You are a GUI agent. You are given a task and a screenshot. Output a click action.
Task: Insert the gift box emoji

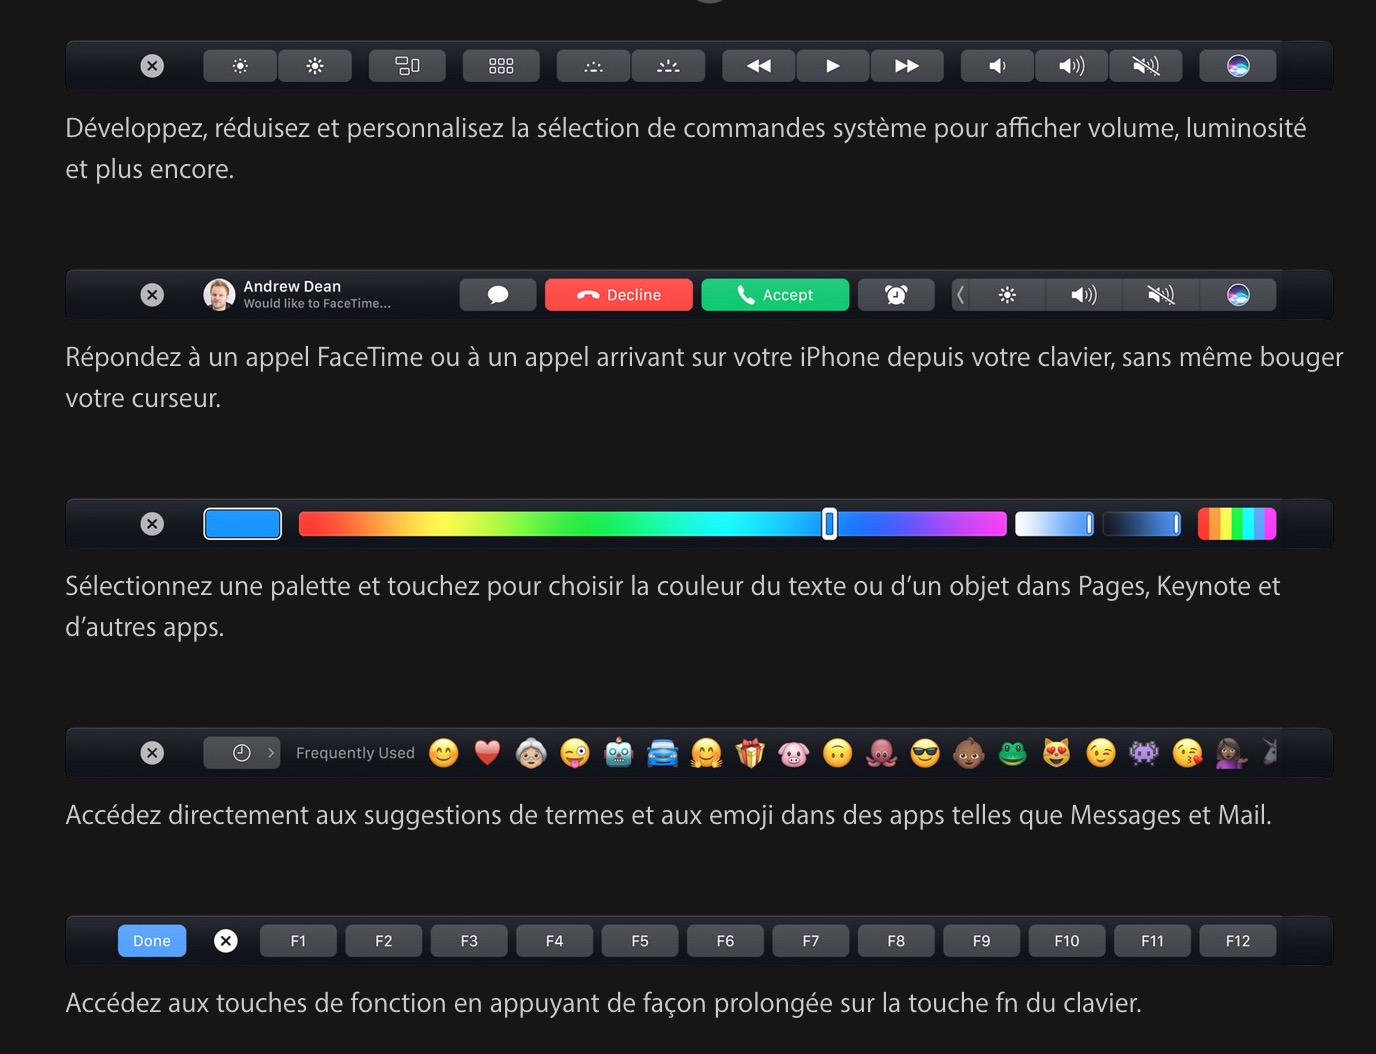point(750,753)
